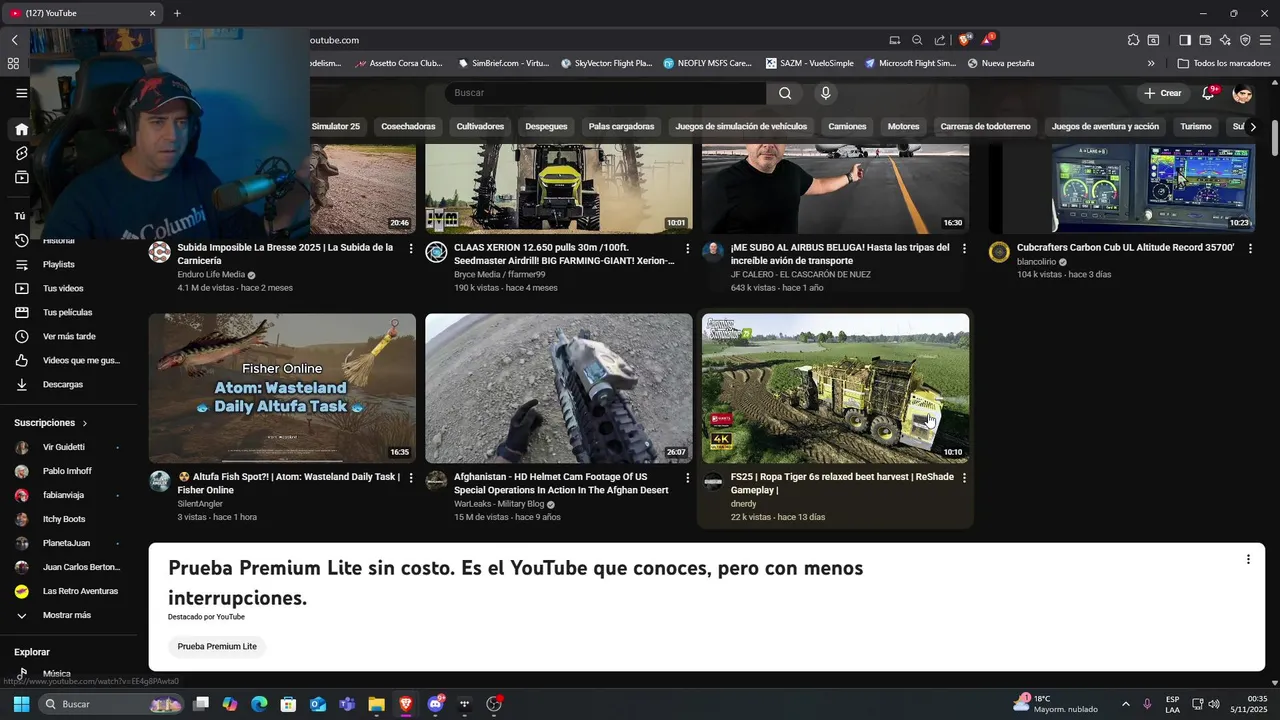Open OBS Studio icon in taskbar
The width and height of the screenshot is (1280, 720).
pos(493,704)
